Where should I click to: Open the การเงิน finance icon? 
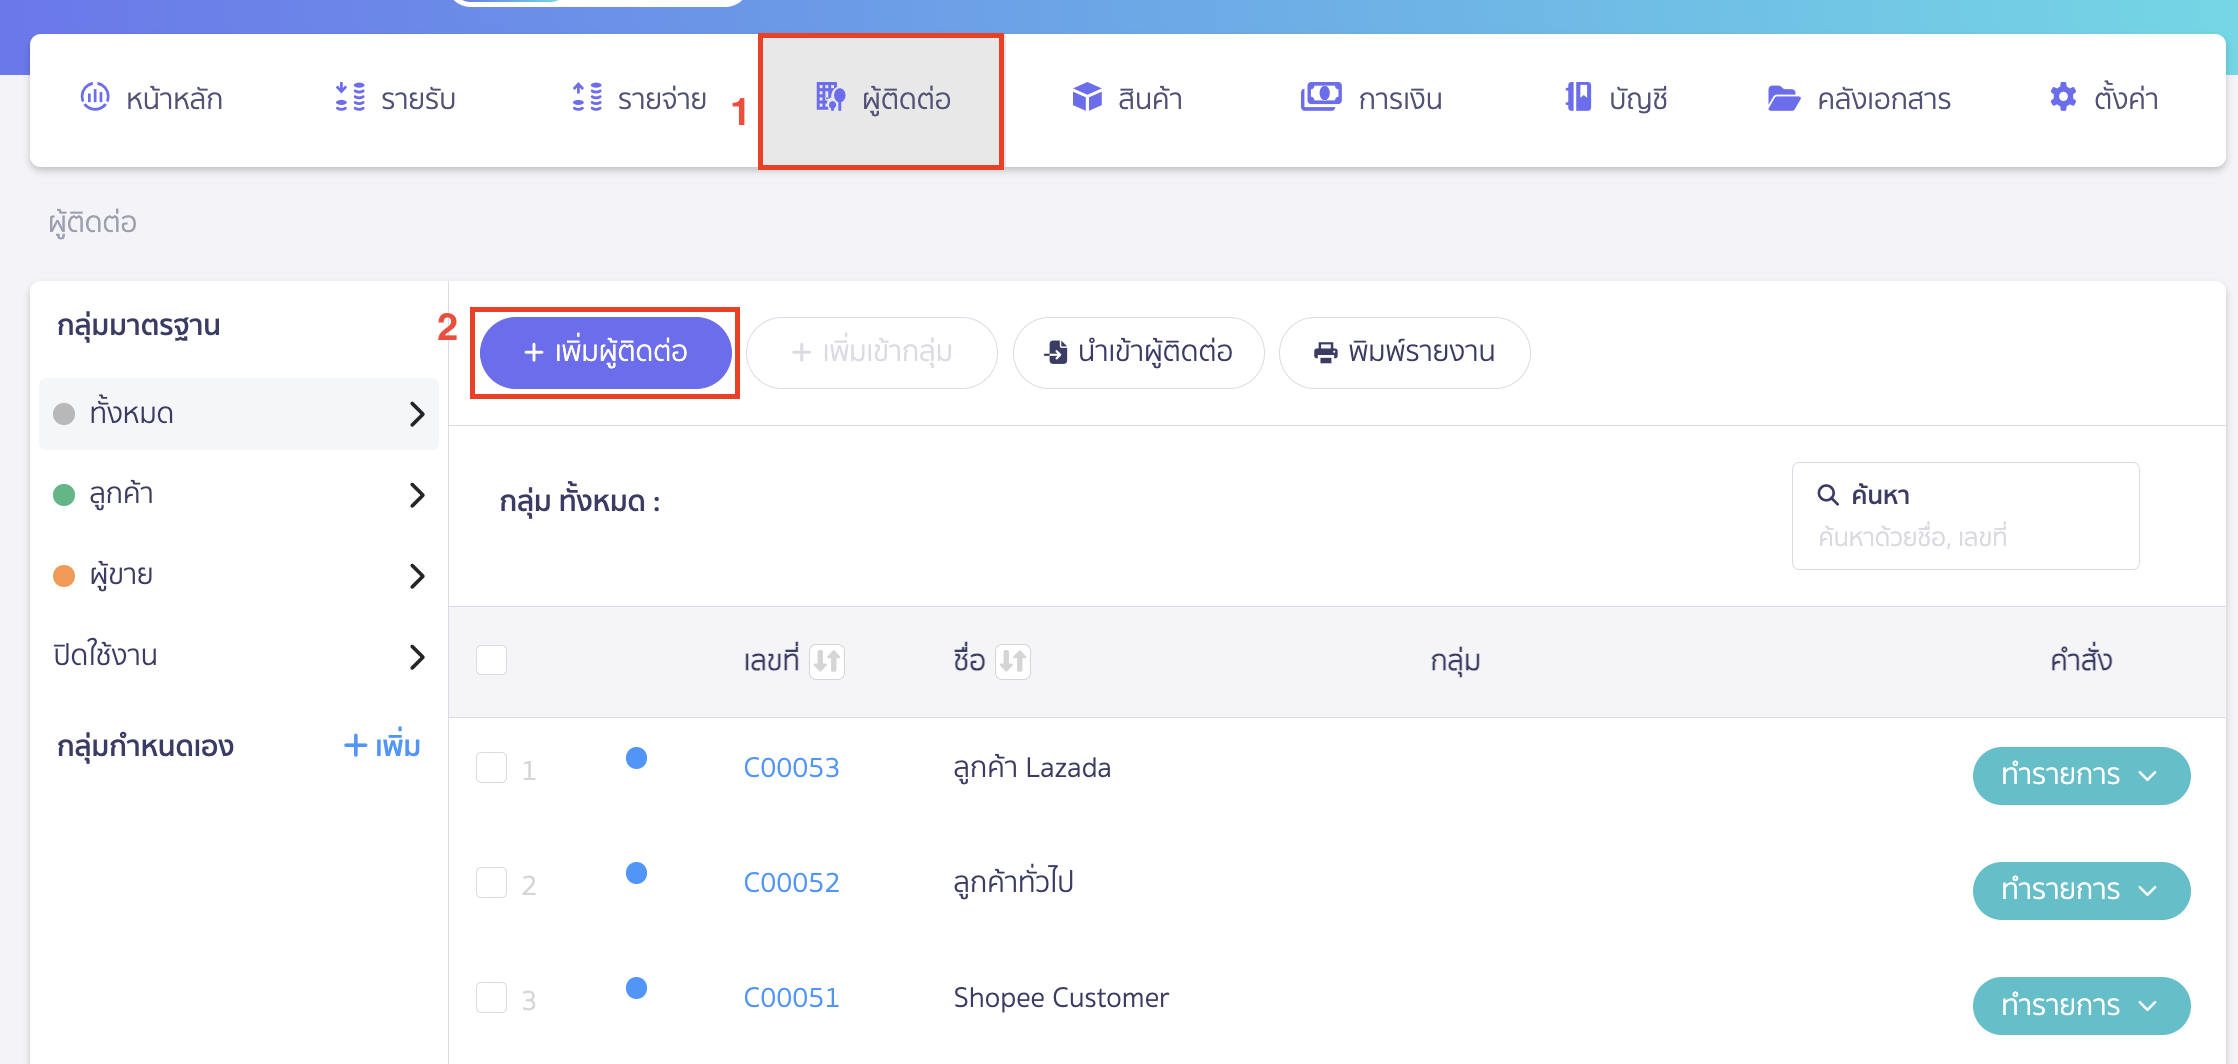tap(1322, 97)
